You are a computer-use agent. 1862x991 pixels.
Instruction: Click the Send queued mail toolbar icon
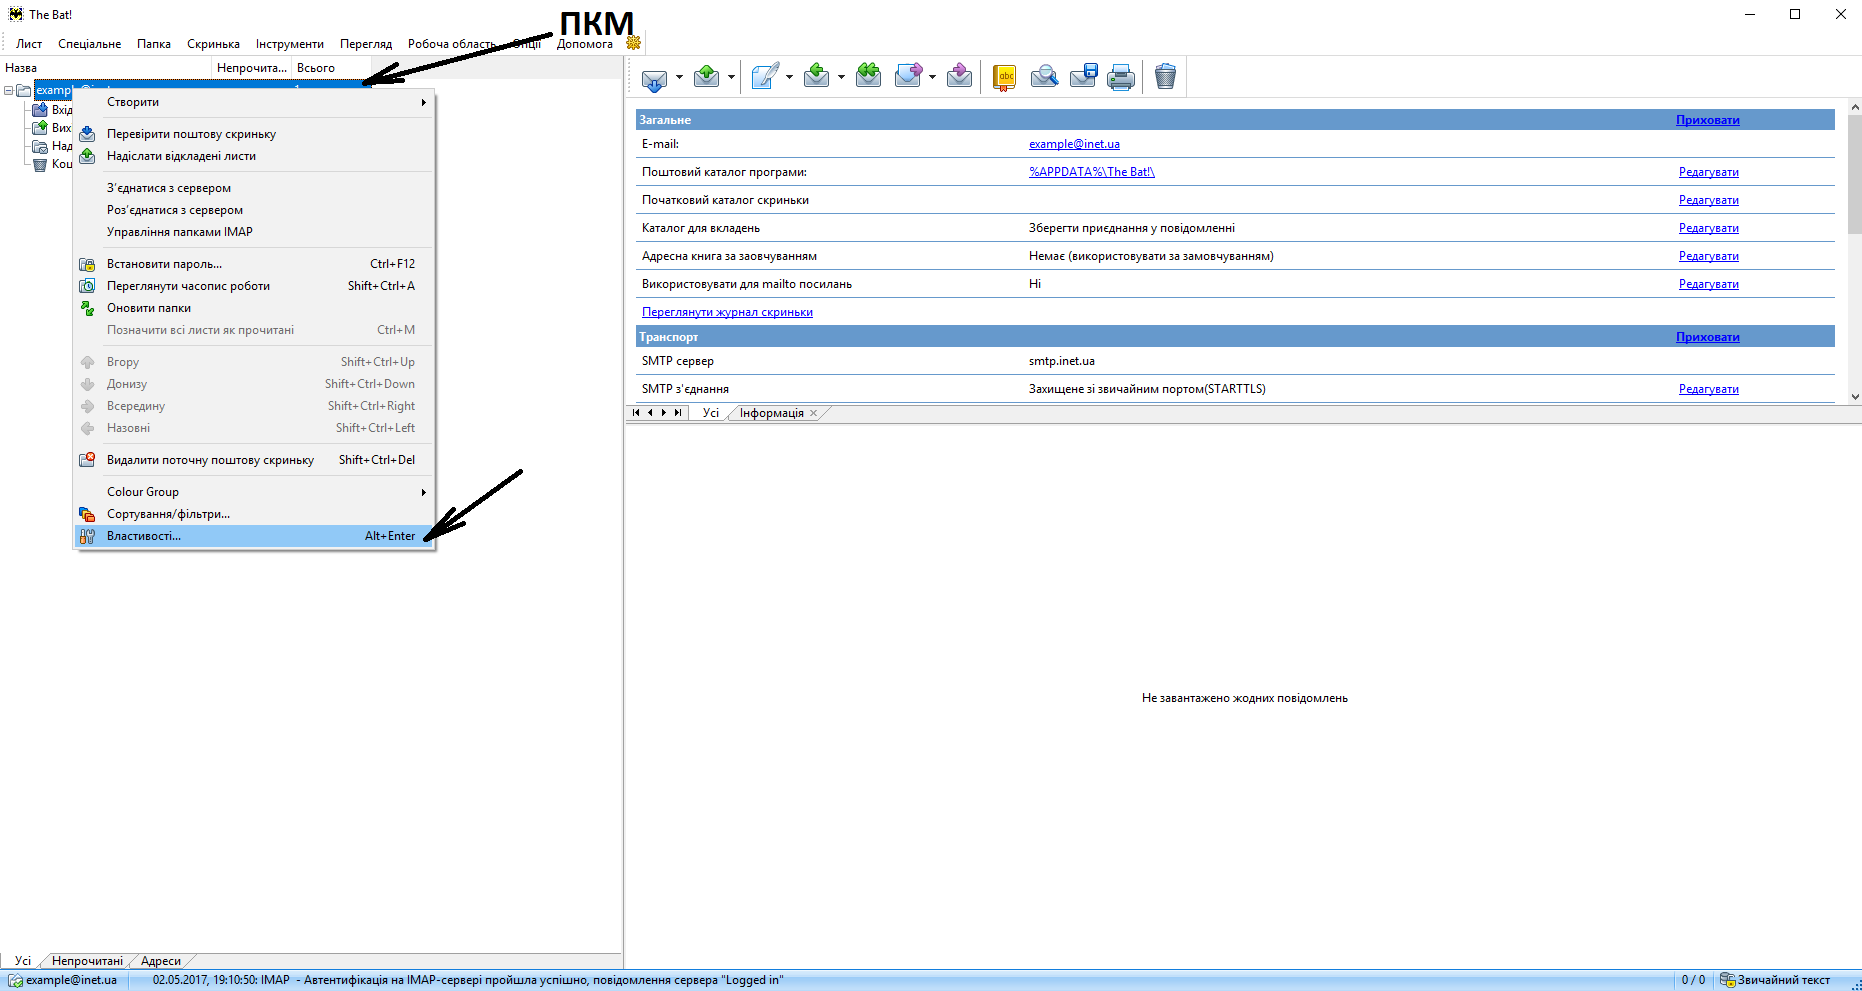pyautogui.click(x=707, y=77)
